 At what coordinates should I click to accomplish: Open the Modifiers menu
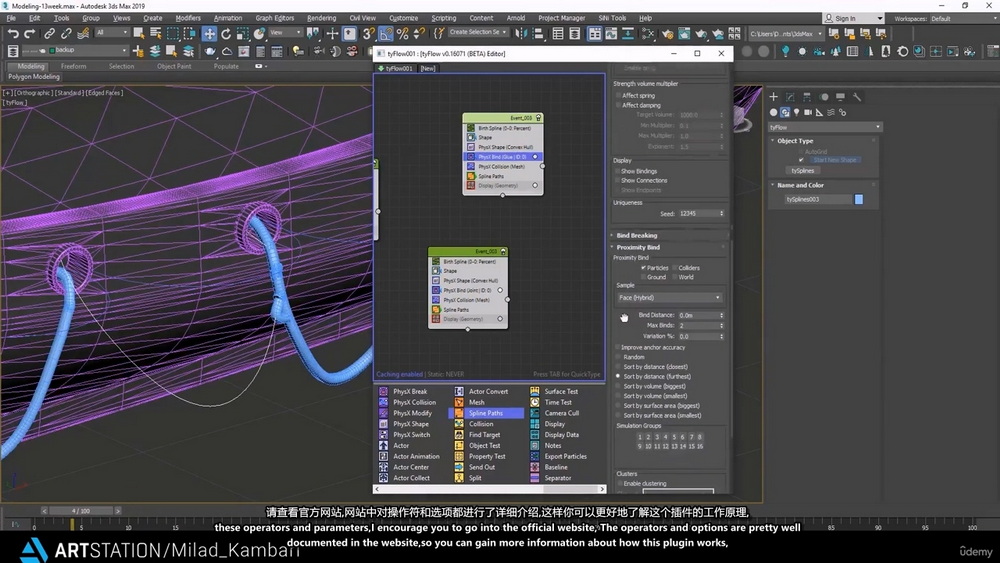coord(188,18)
